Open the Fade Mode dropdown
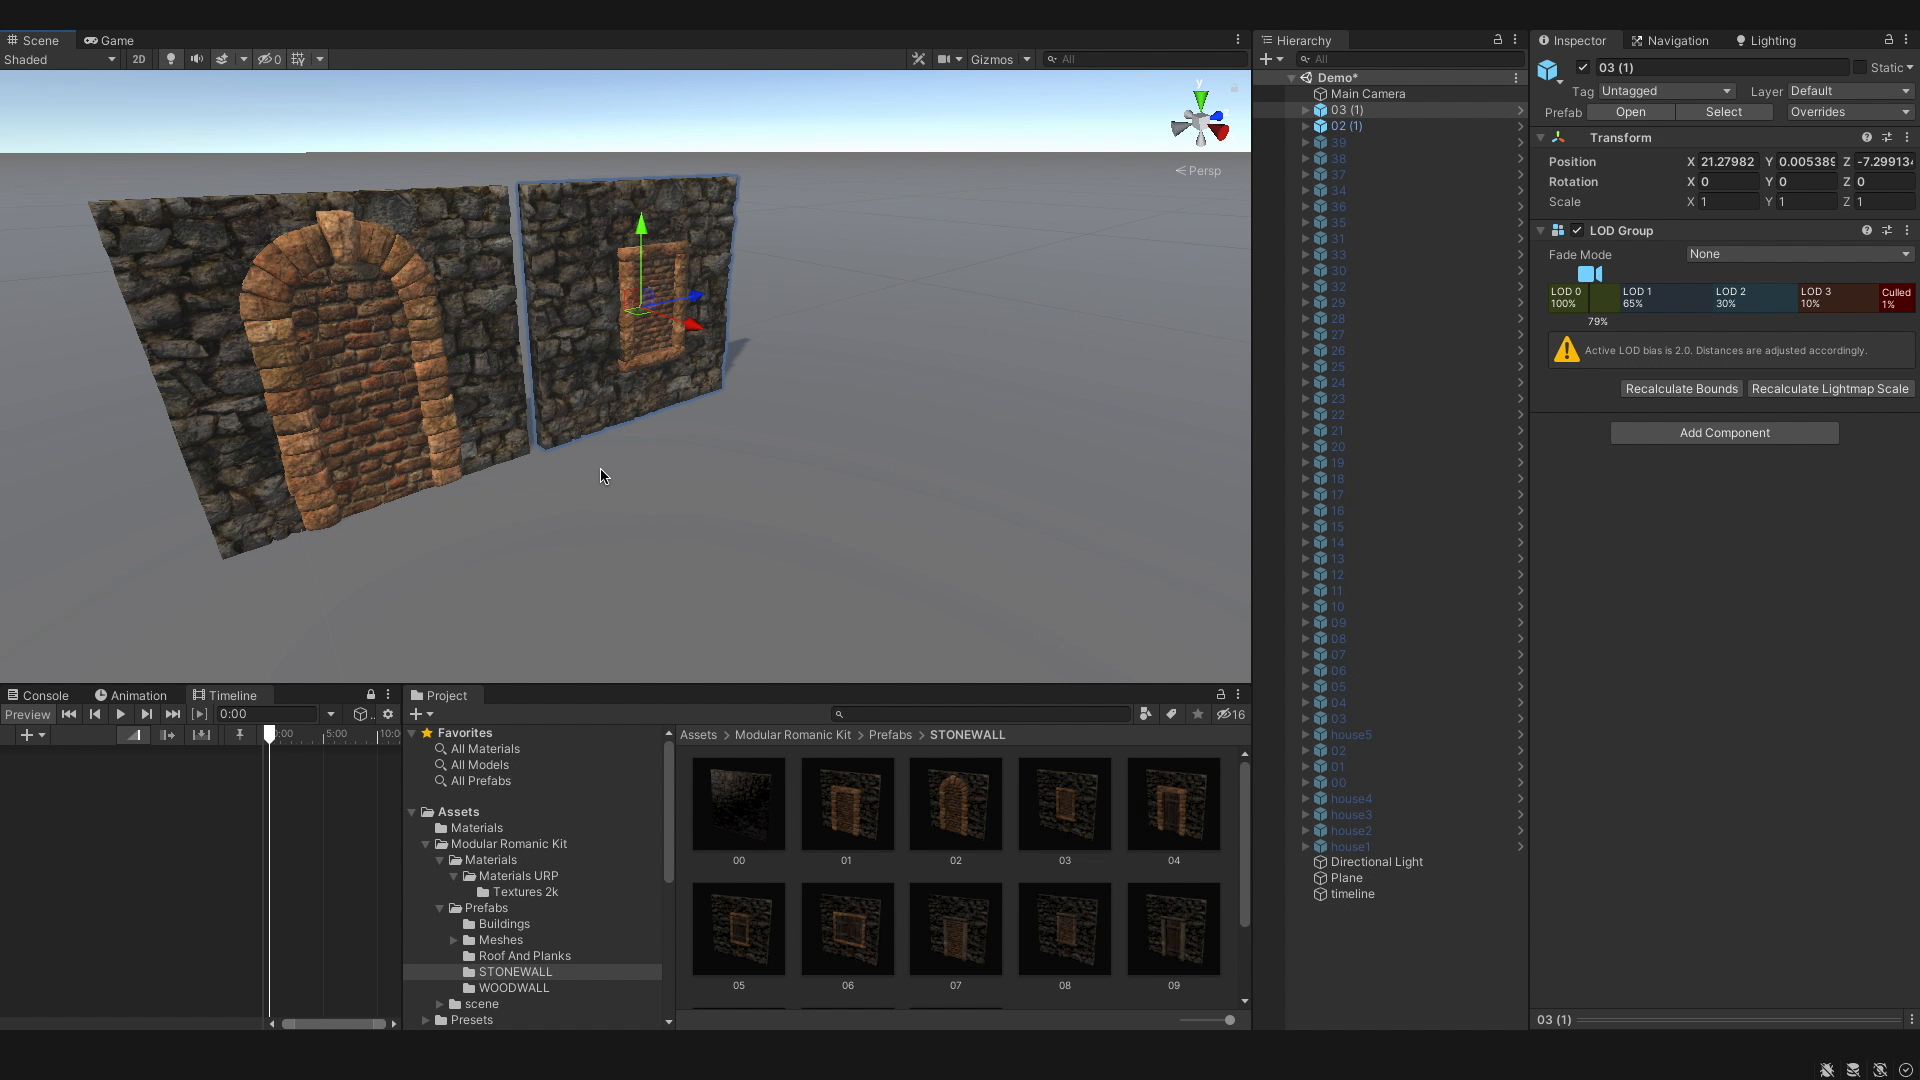The height and width of the screenshot is (1080, 1920). click(1800, 254)
